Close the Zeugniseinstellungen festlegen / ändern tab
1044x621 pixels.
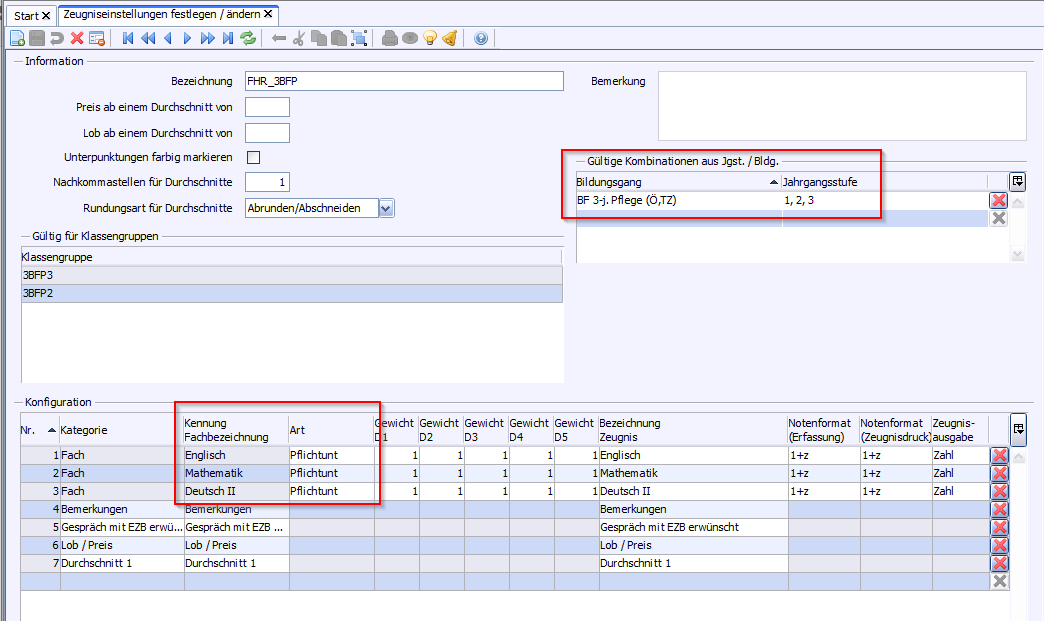pyautogui.click(x=268, y=15)
